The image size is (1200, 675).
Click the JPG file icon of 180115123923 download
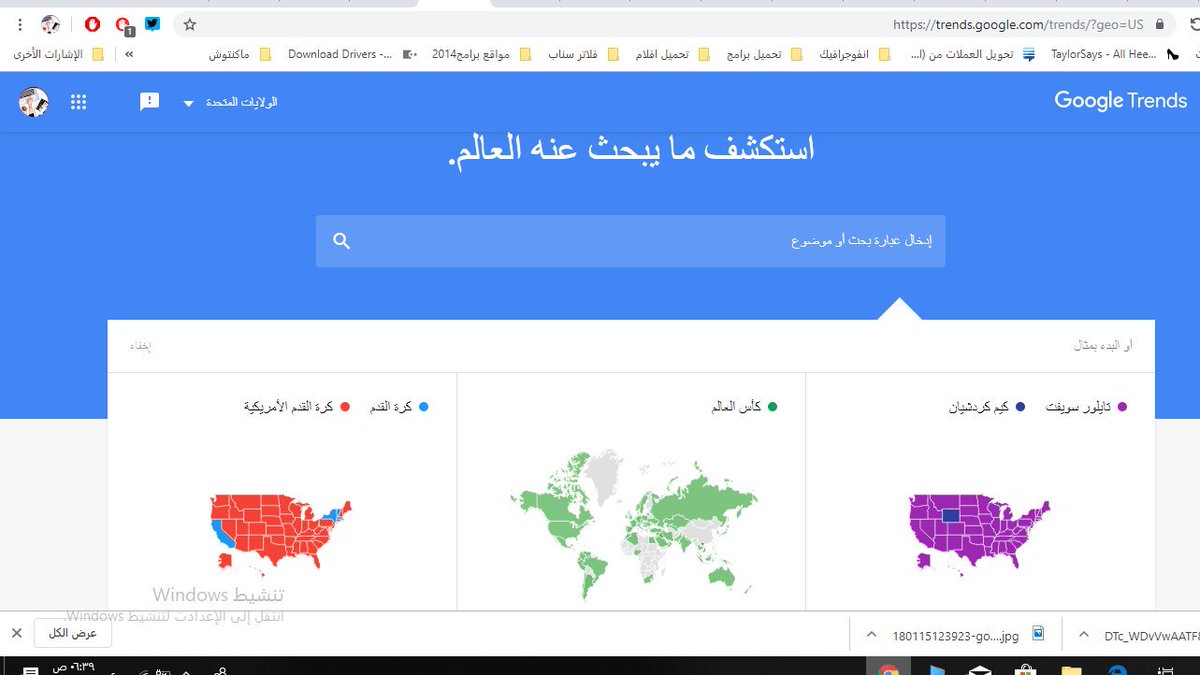(1037, 633)
